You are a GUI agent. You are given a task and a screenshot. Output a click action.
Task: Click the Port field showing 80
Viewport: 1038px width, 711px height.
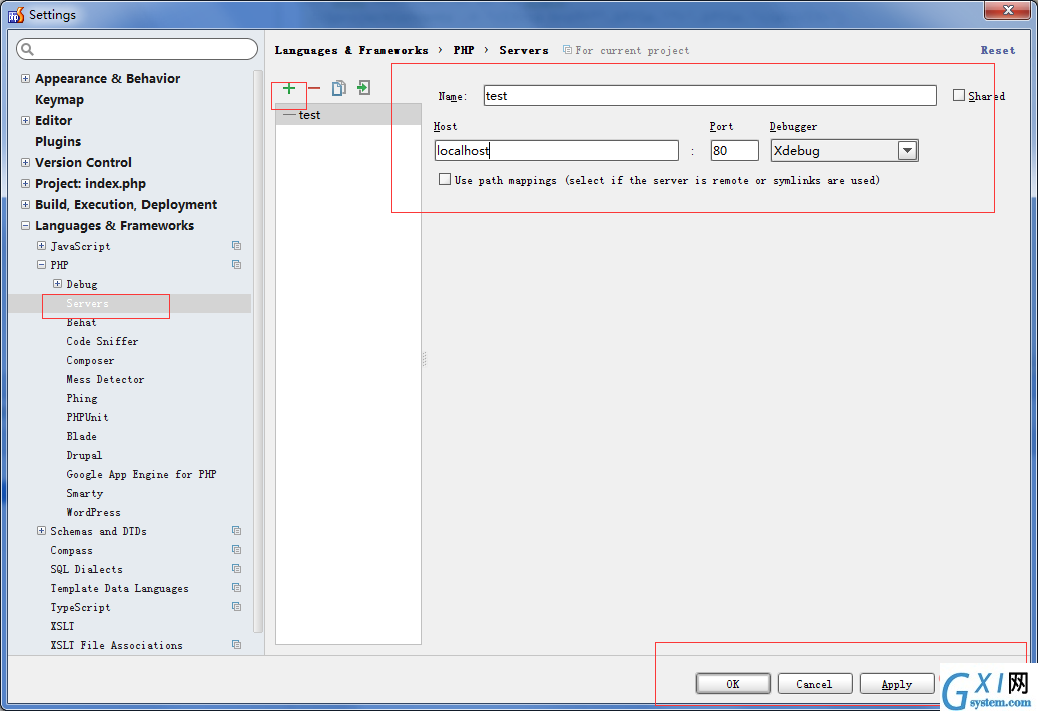pos(734,150)
